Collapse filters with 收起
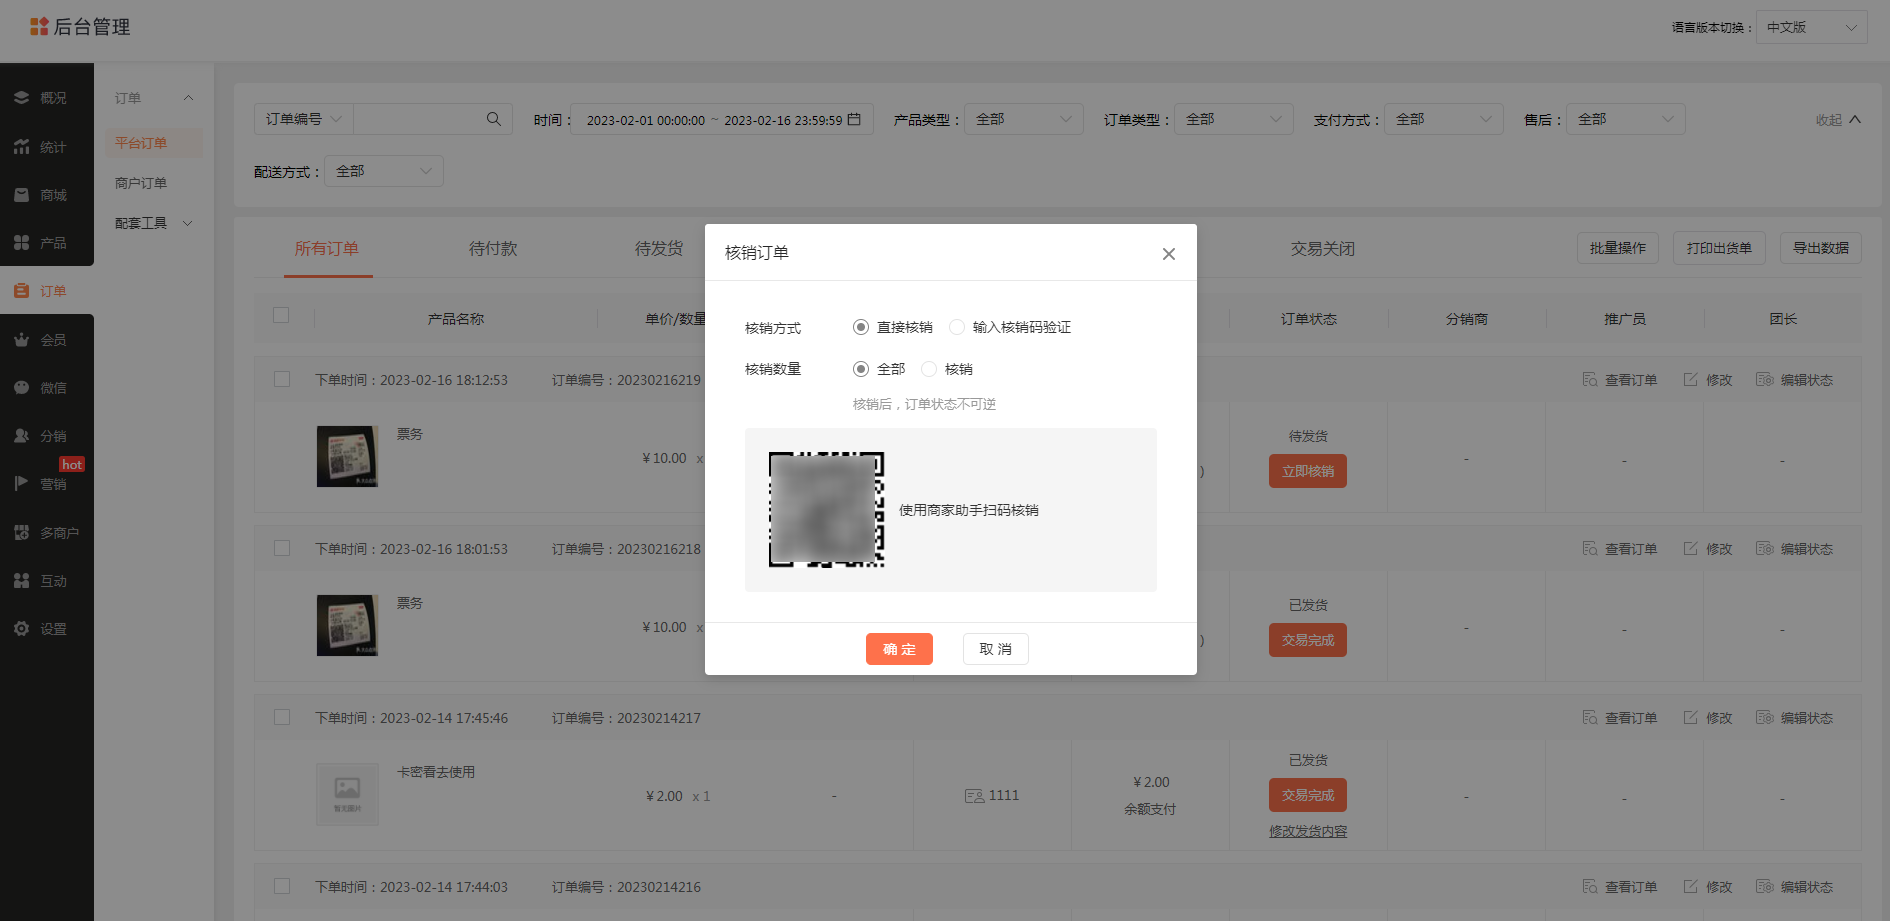Image resolution: width=1890 pixels, height=921 pixels. (1838, 119)
